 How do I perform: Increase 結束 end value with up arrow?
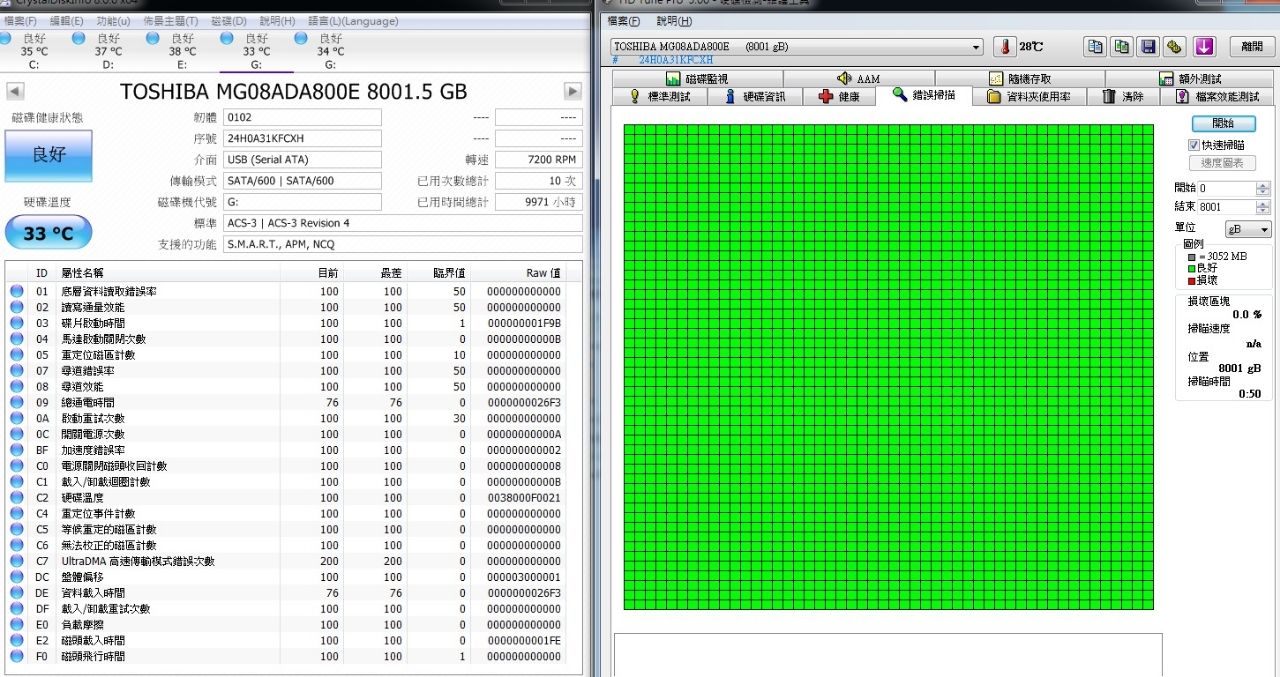1264,203
